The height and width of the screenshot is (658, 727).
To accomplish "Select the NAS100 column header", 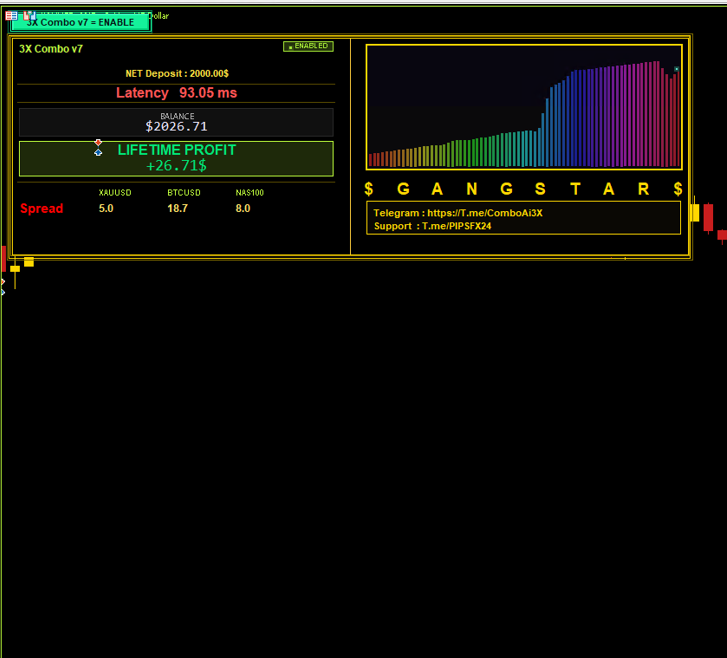I will (x=249, y=192).
